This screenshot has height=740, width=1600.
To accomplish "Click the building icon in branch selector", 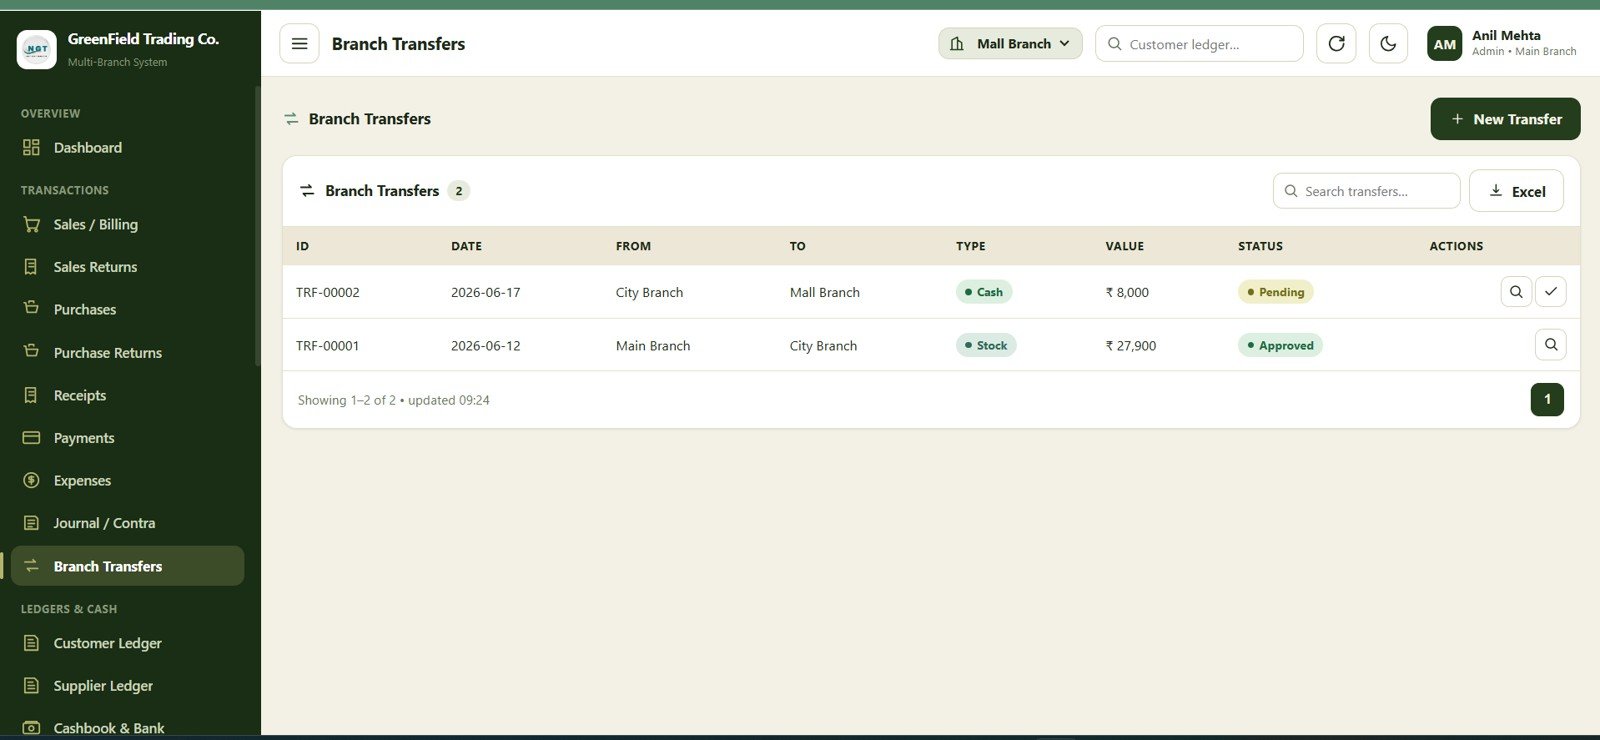I will click(x=957, y=44).
